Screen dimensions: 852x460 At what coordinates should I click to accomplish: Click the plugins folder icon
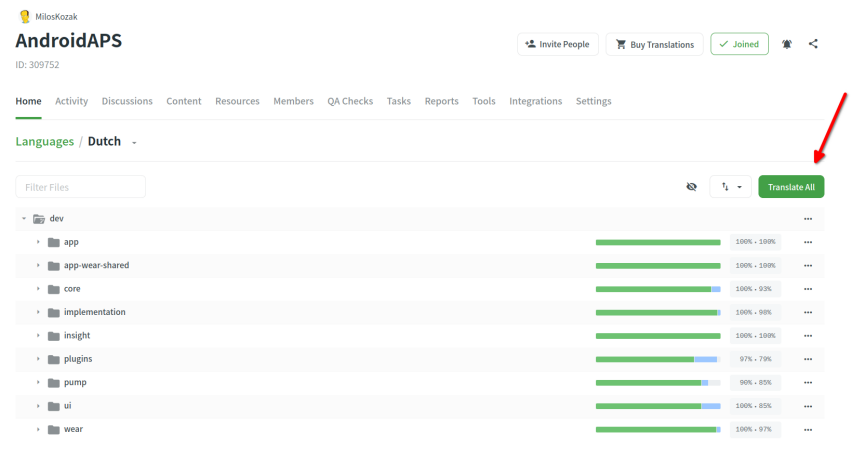(53, 359)
